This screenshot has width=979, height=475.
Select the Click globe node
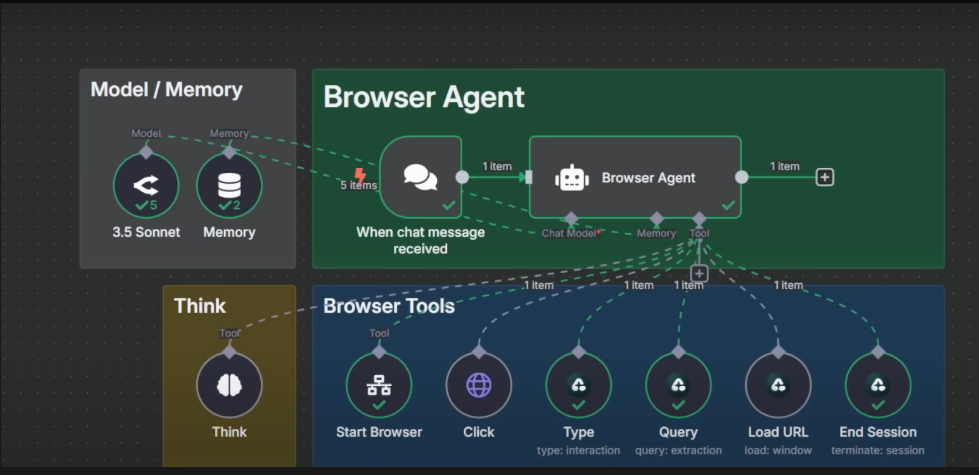[x=479, y=385]
